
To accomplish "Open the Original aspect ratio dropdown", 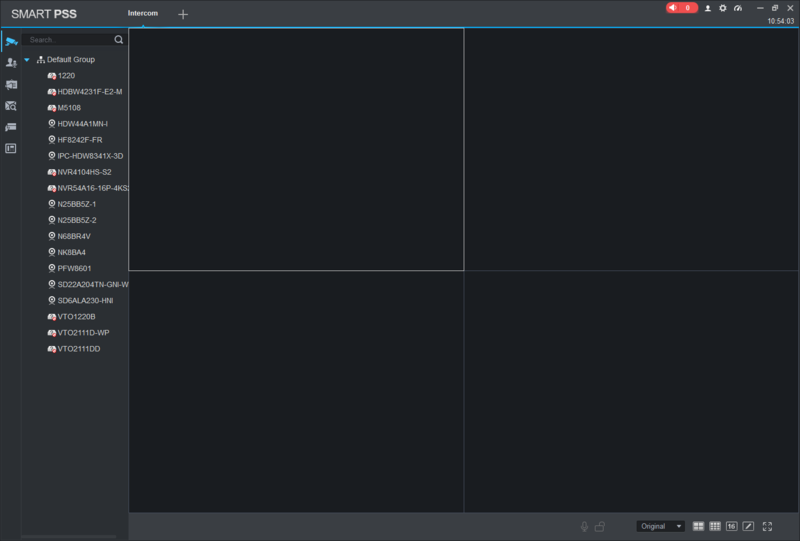I will pos(661,526).
